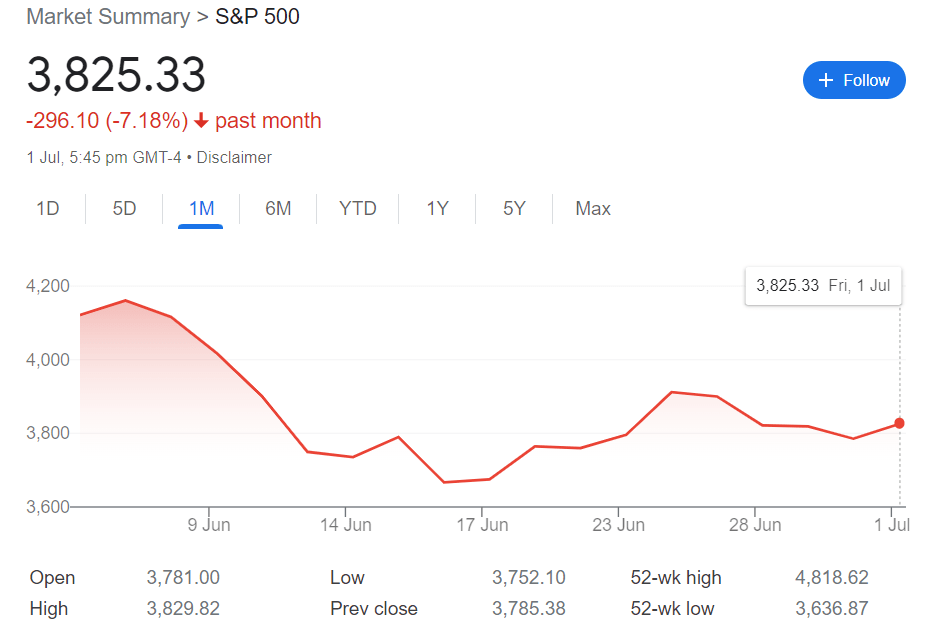Choose the 5Y chart range
The width and height of the screenshot is (925, 635).
(x=514, y=209)
